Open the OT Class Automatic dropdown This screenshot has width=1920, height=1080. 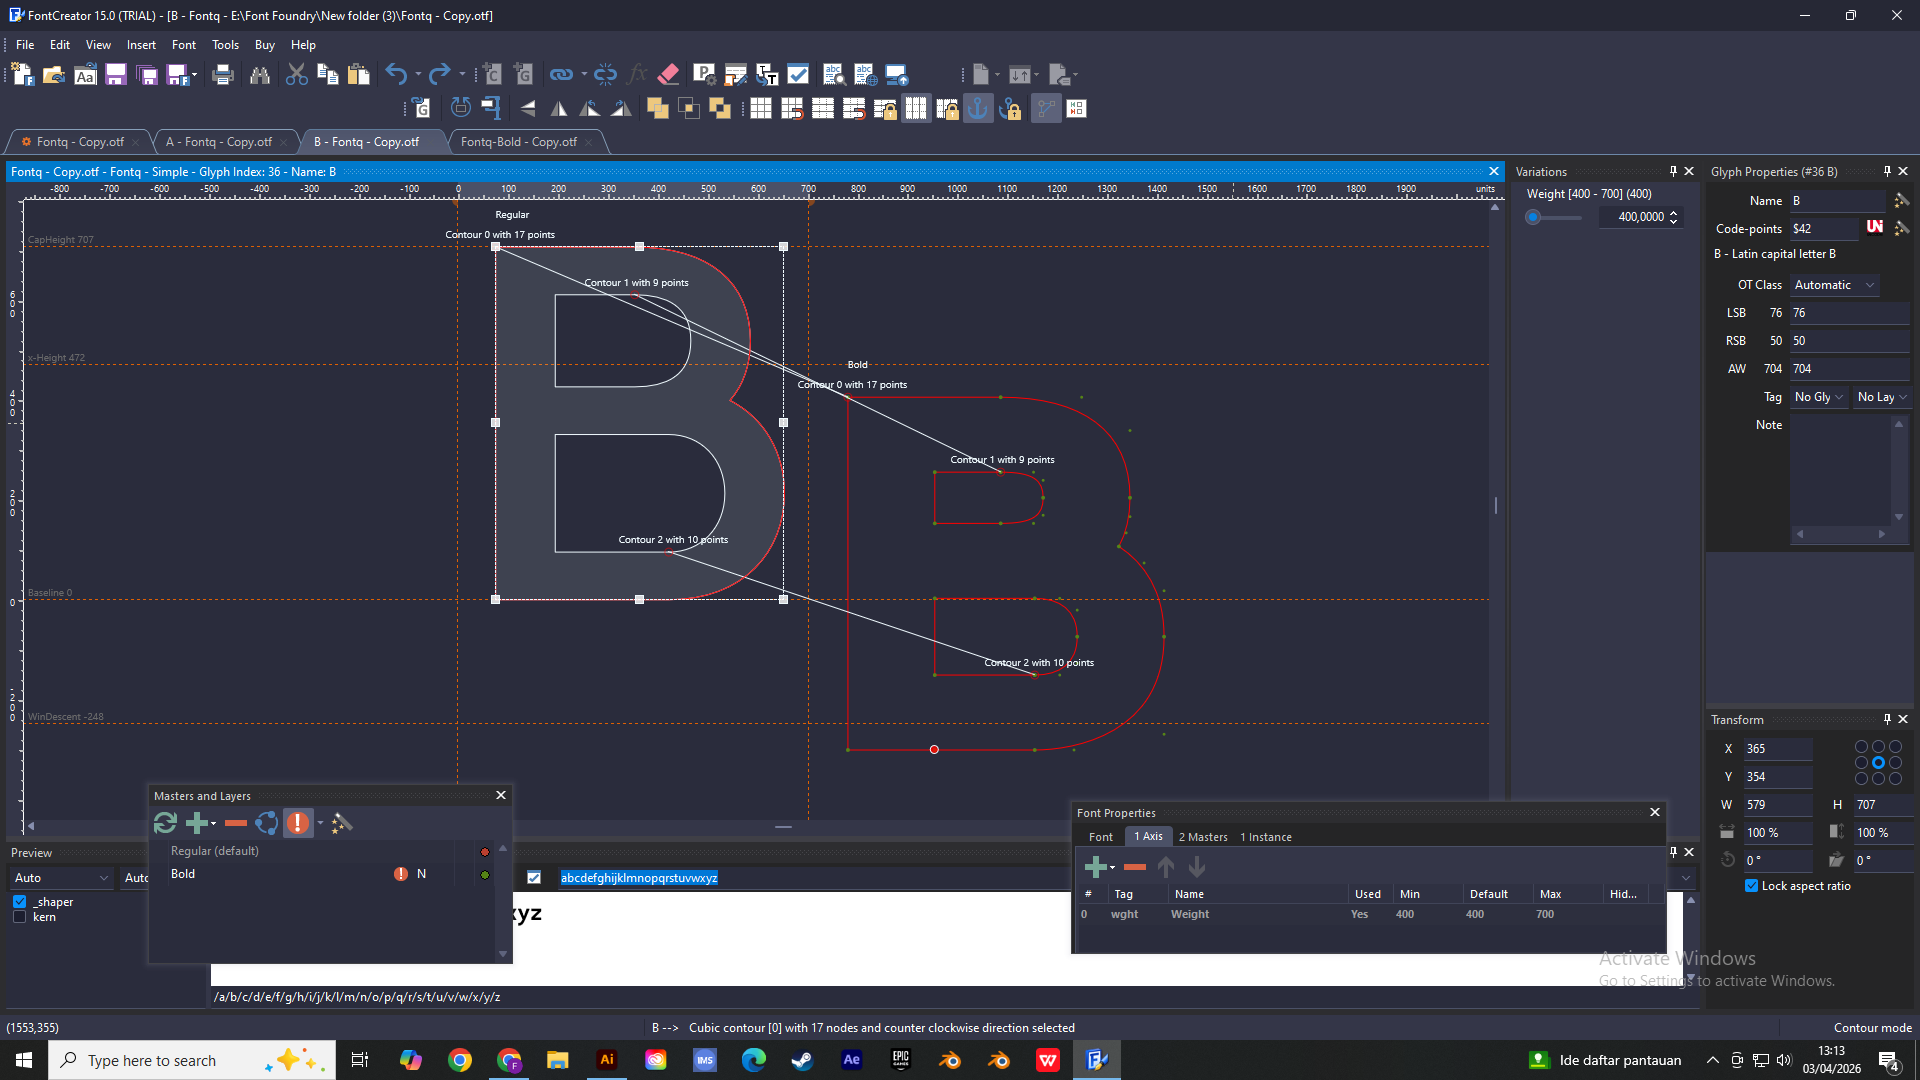[1834, 285]
